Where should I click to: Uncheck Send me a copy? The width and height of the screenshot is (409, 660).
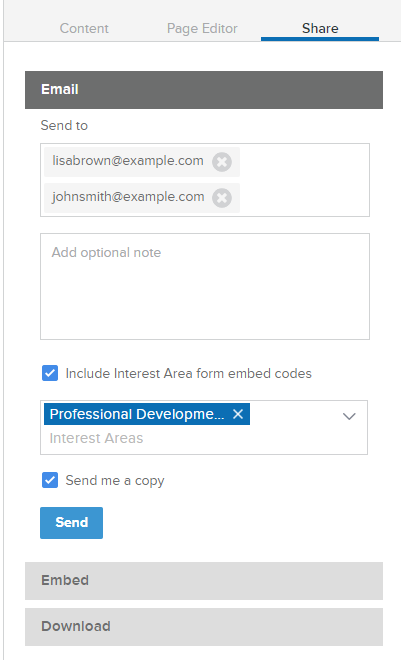pyautogui.click(x=50, y=480)
